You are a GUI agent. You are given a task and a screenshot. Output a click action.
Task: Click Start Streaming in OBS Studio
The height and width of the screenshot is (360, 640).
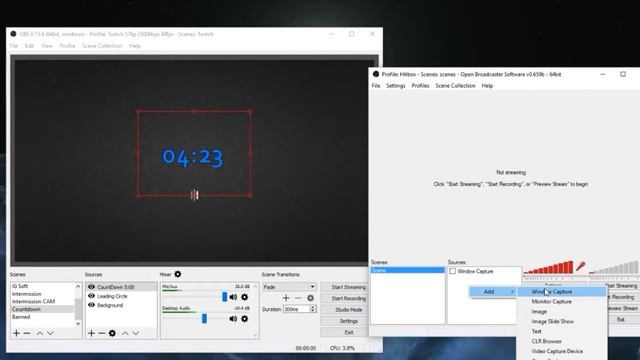click(344, 287)
